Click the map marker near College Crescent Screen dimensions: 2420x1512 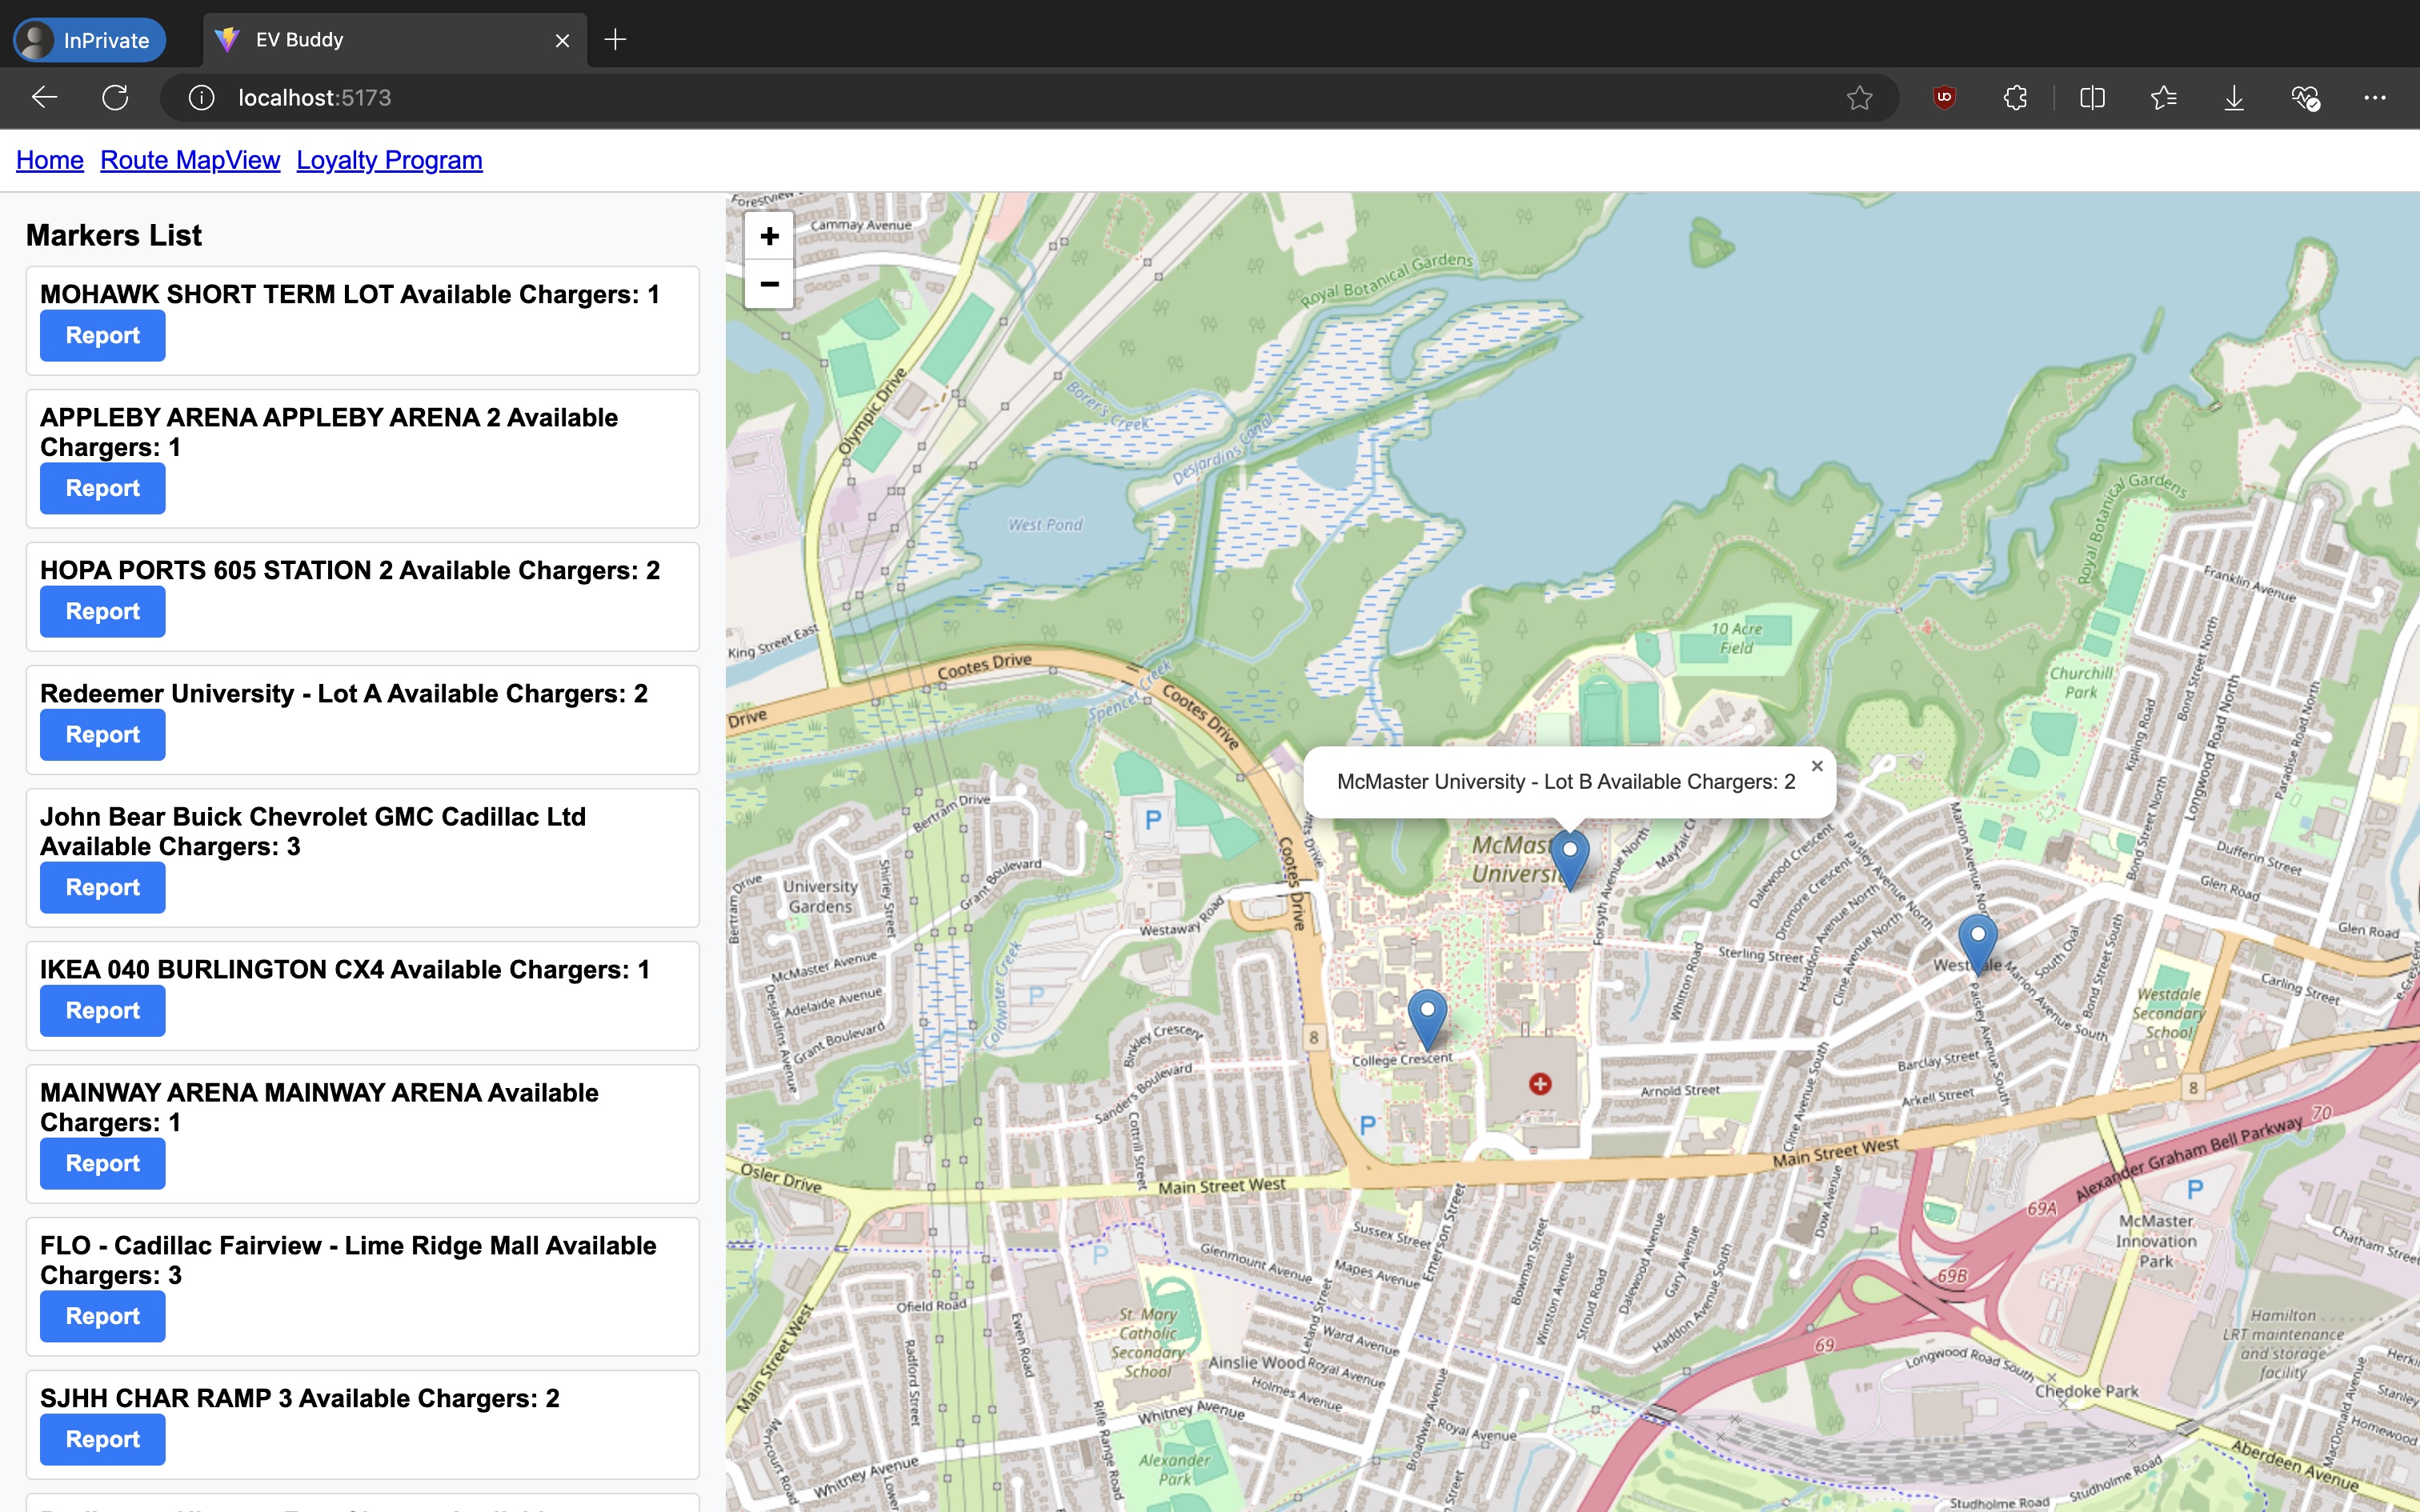click(x=1426, y=1016)
